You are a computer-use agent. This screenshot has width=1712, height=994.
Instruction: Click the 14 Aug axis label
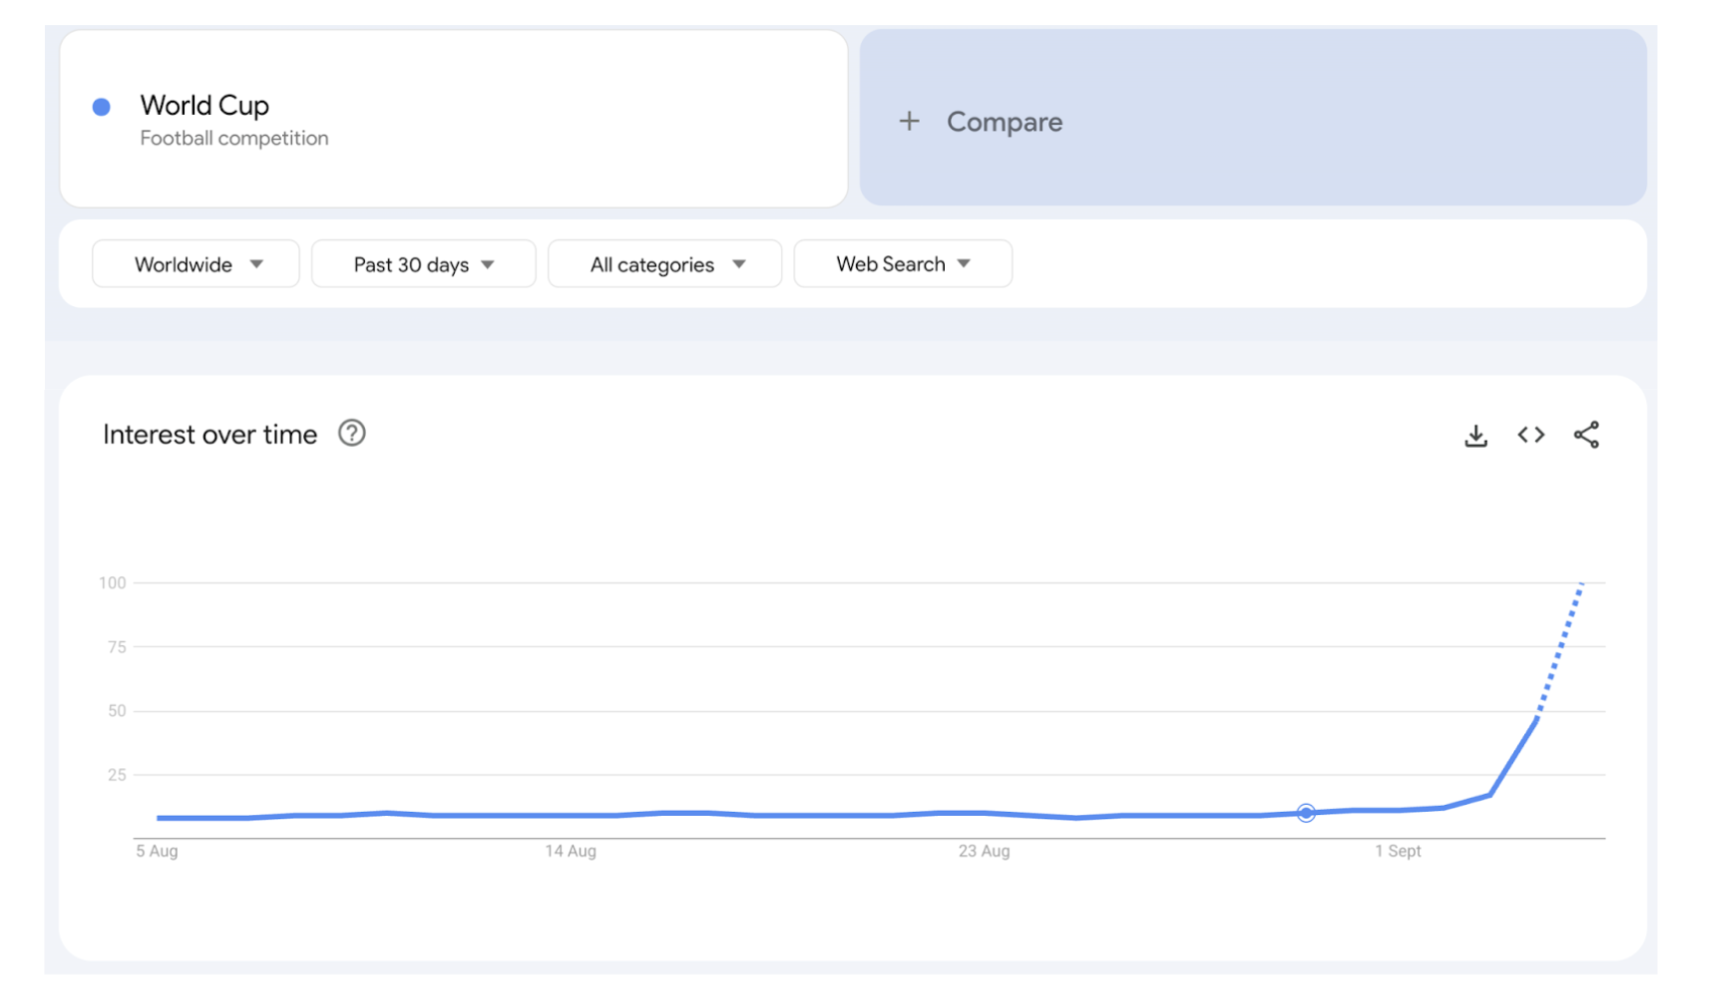click(x=570, y=851)
